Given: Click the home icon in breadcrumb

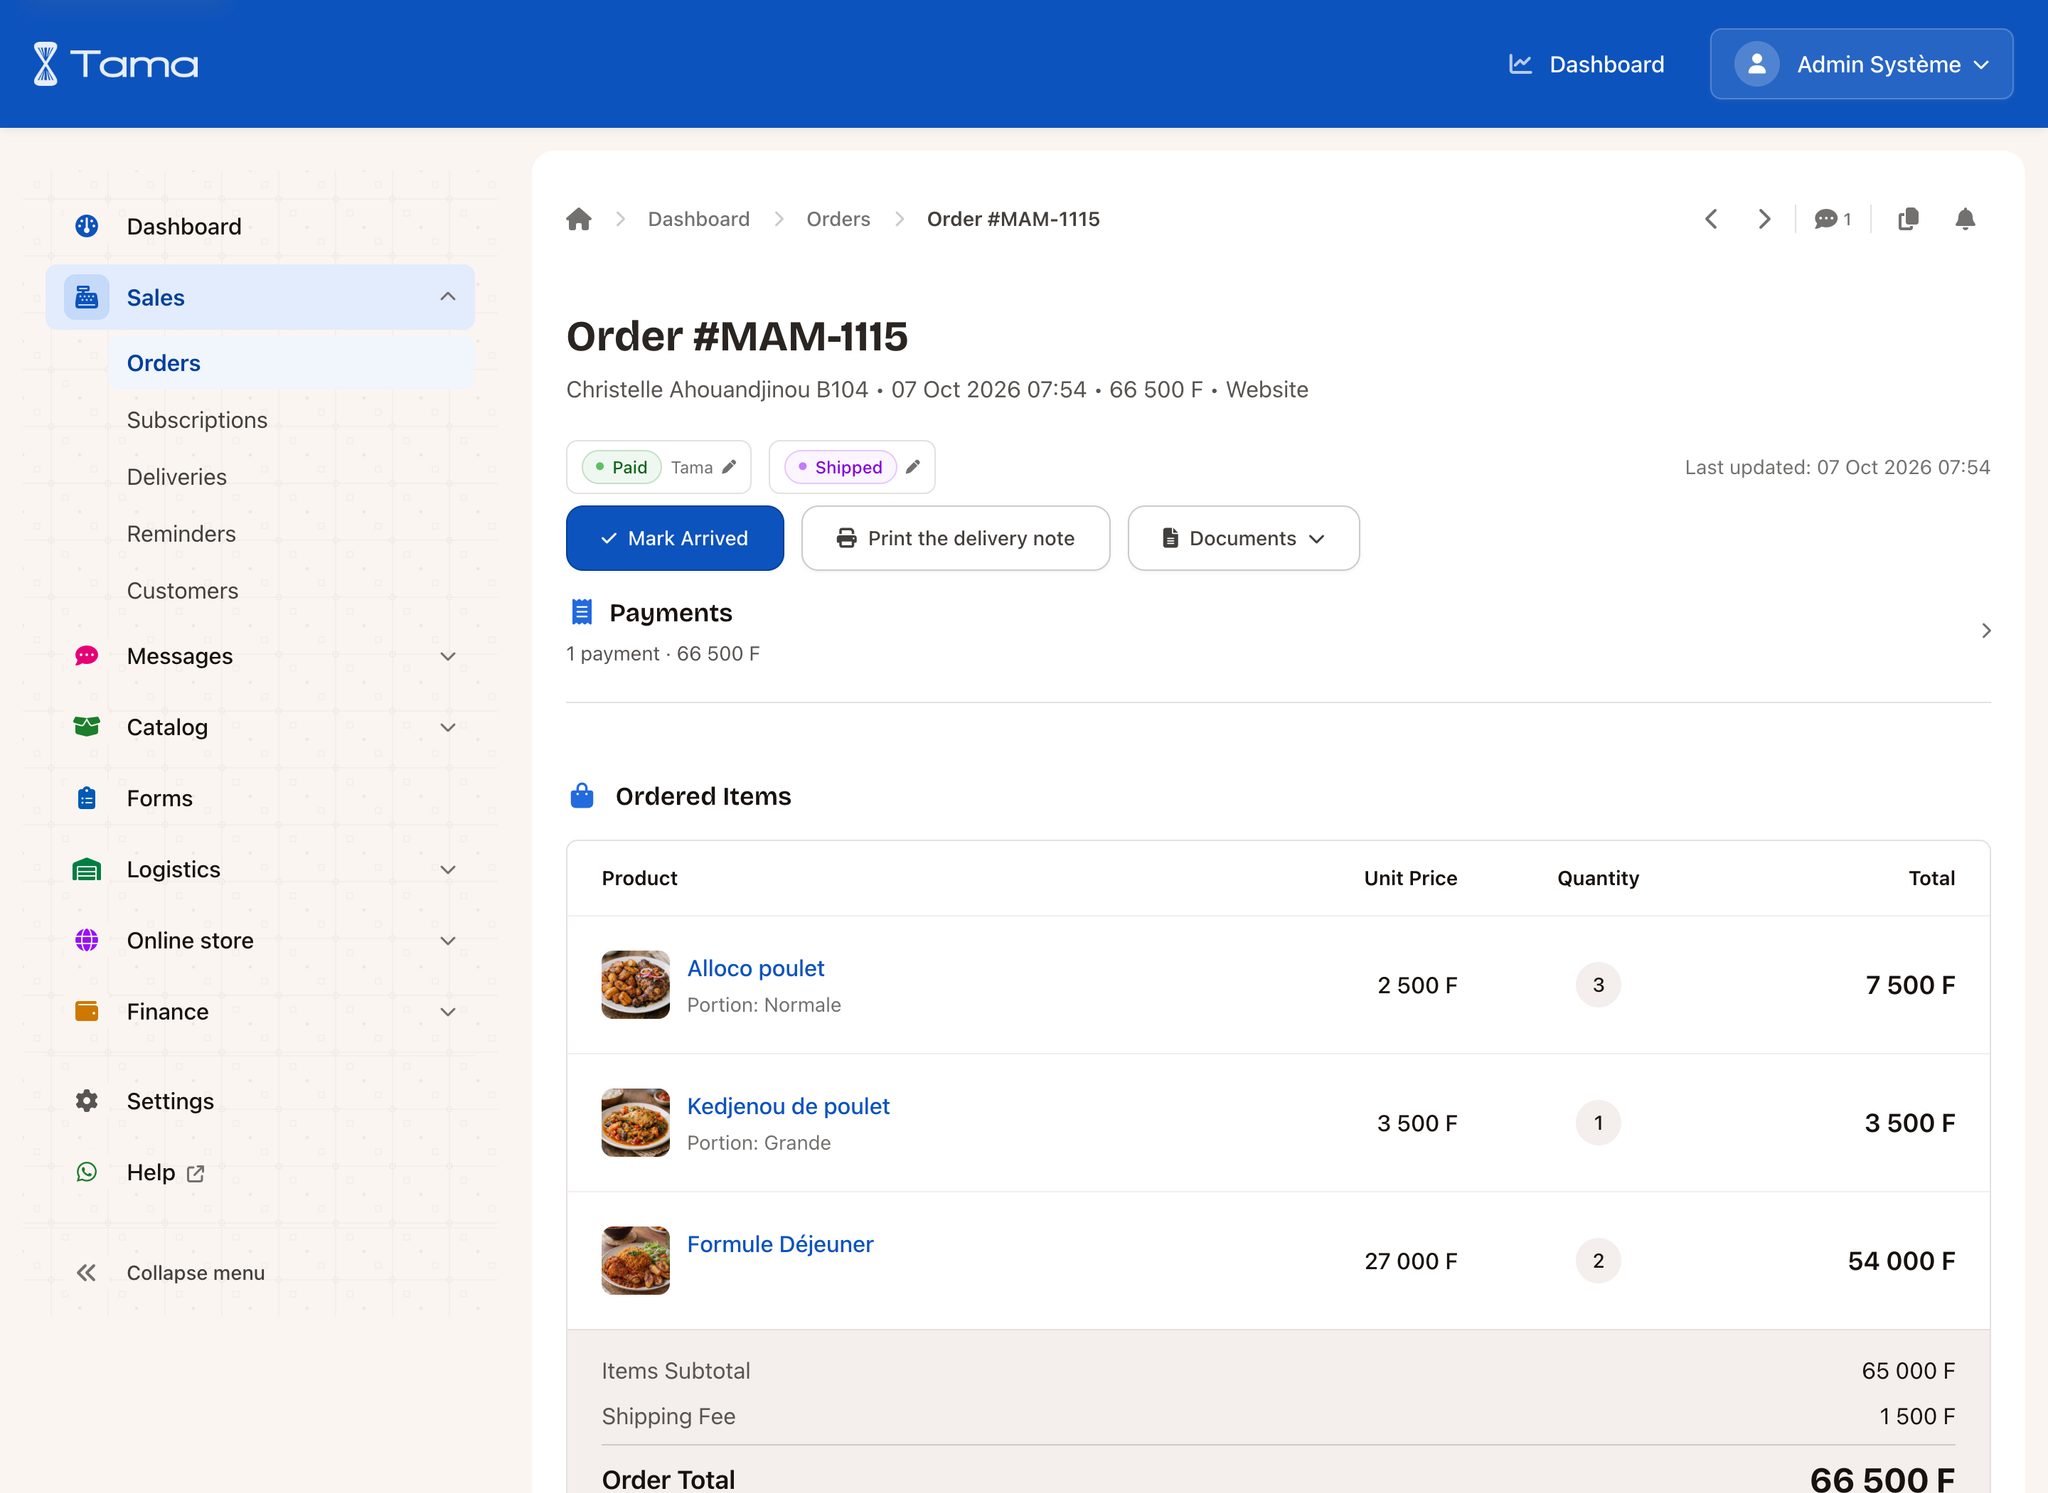Looking at the screenshot, I should (x=579, y=219).
